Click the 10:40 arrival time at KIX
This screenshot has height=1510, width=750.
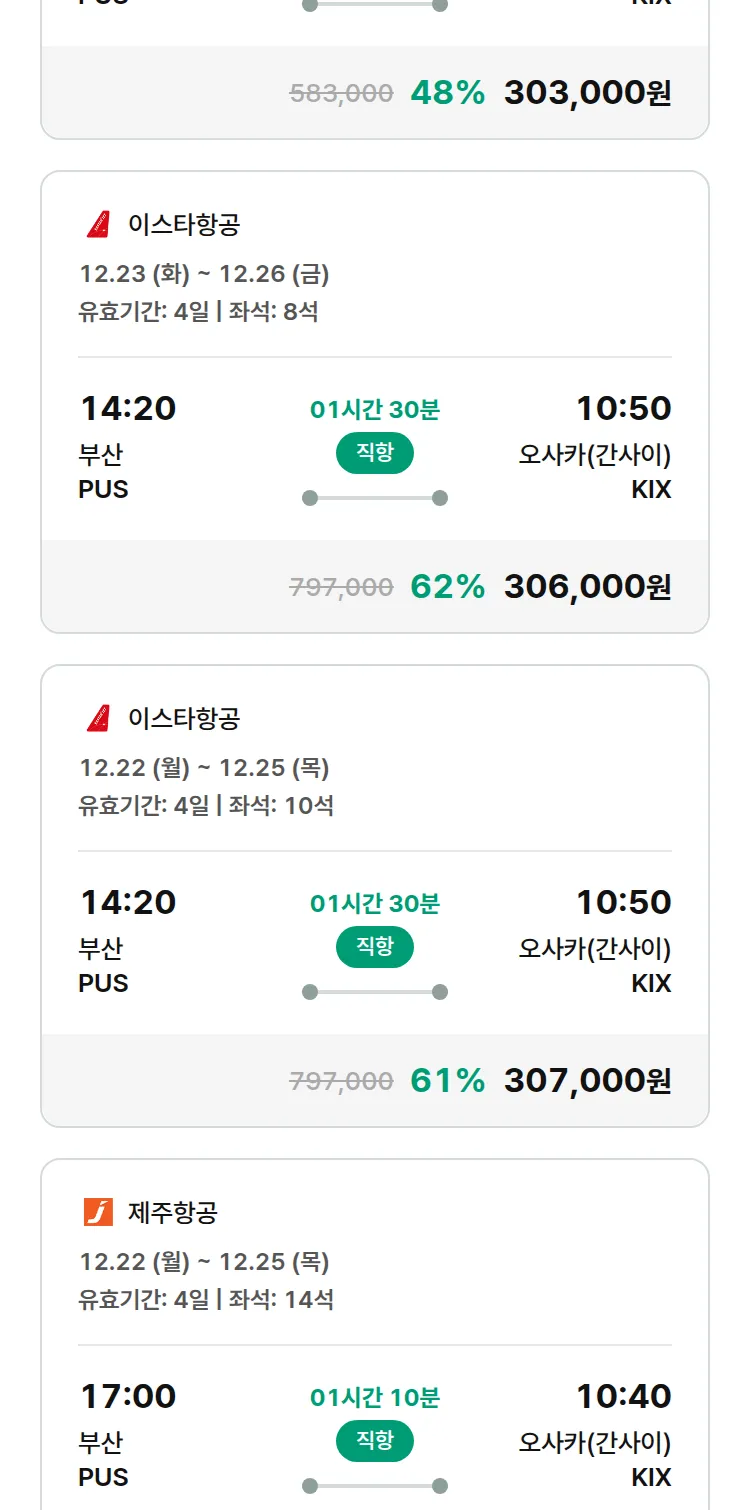623,1396
